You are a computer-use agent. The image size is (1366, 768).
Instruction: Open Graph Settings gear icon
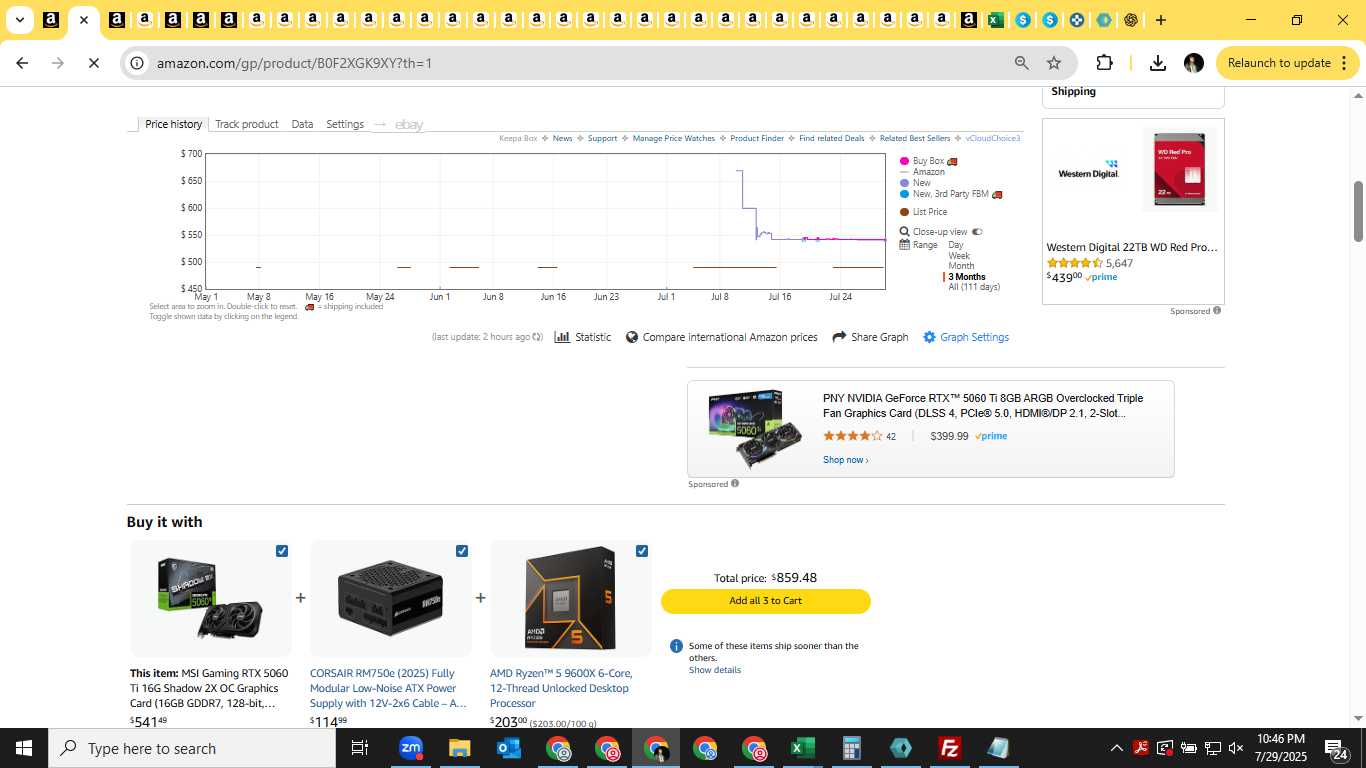click(929, 337)
